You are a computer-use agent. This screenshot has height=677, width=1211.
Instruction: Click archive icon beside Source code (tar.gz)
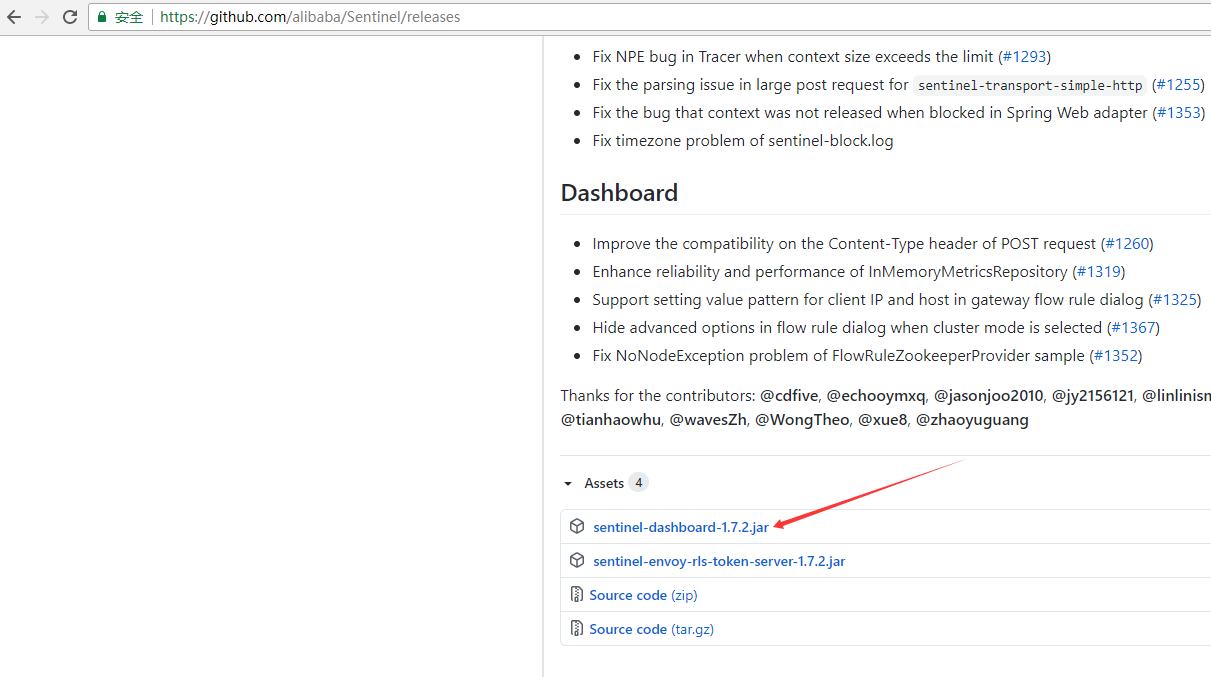[577, 628]
